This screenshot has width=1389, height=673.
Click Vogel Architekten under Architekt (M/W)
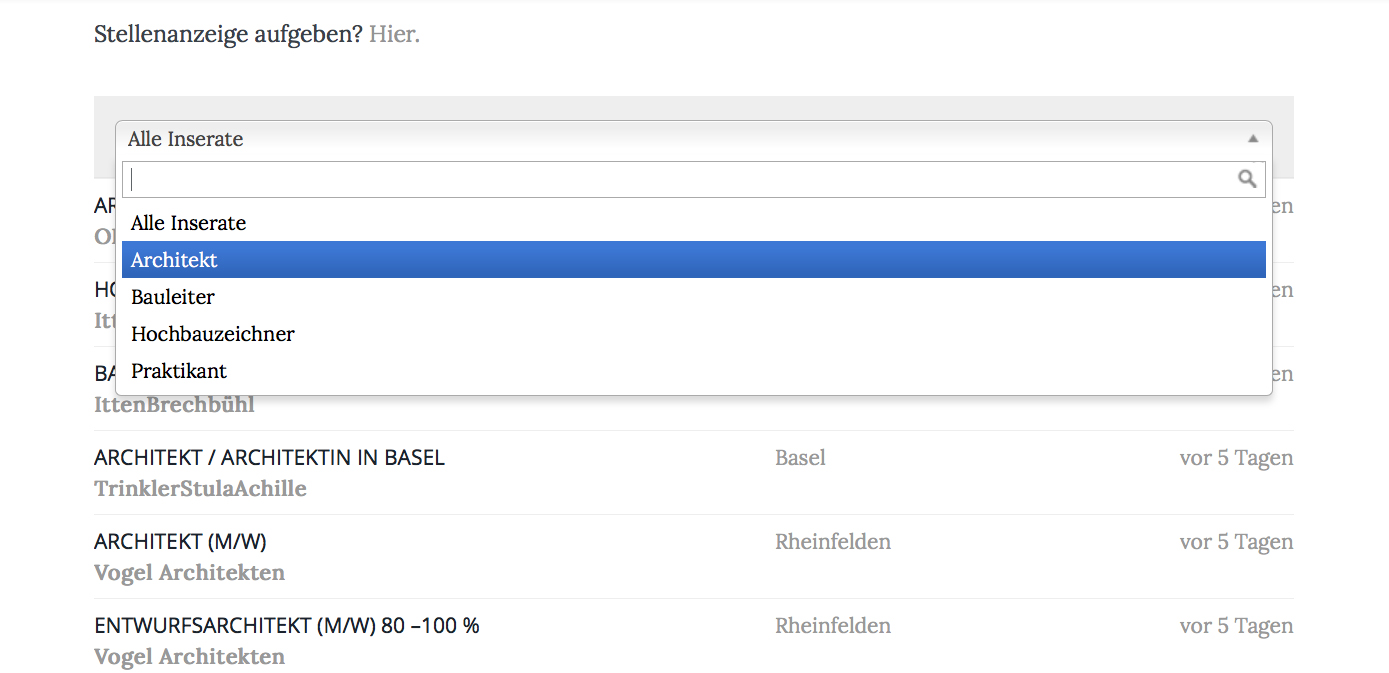pos(189,573)
